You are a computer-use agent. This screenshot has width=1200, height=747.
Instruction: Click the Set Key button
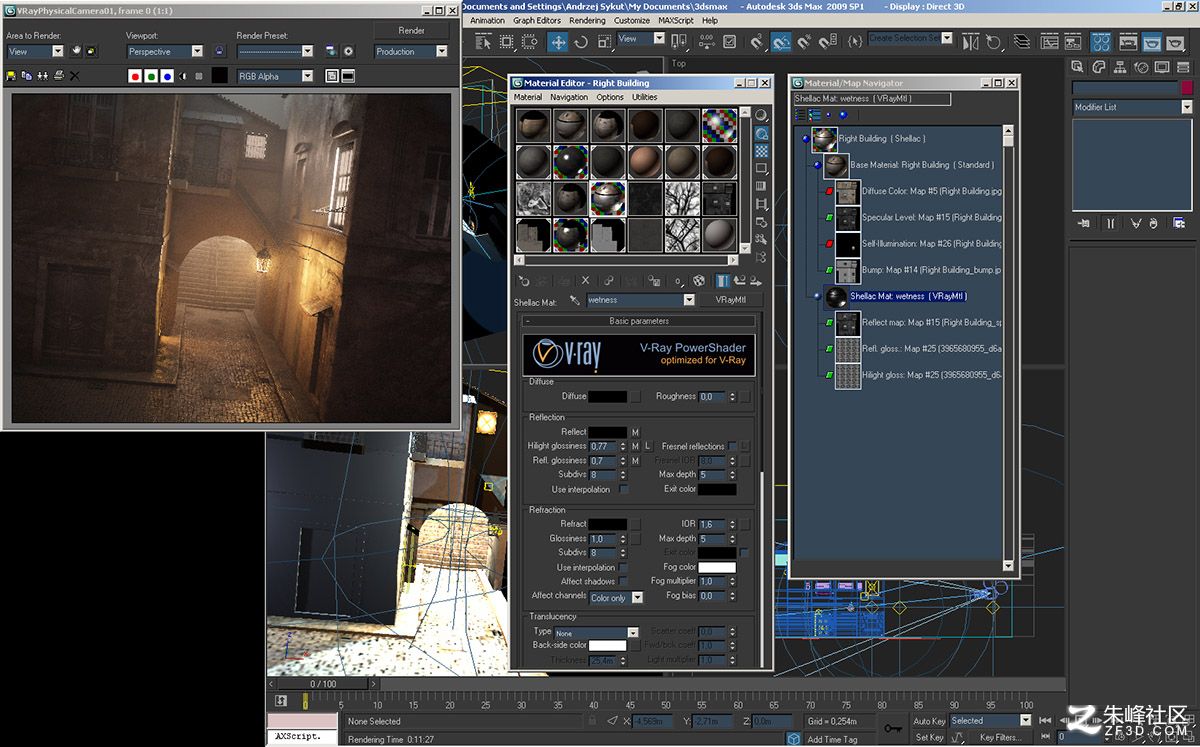[x=929, y=737]
